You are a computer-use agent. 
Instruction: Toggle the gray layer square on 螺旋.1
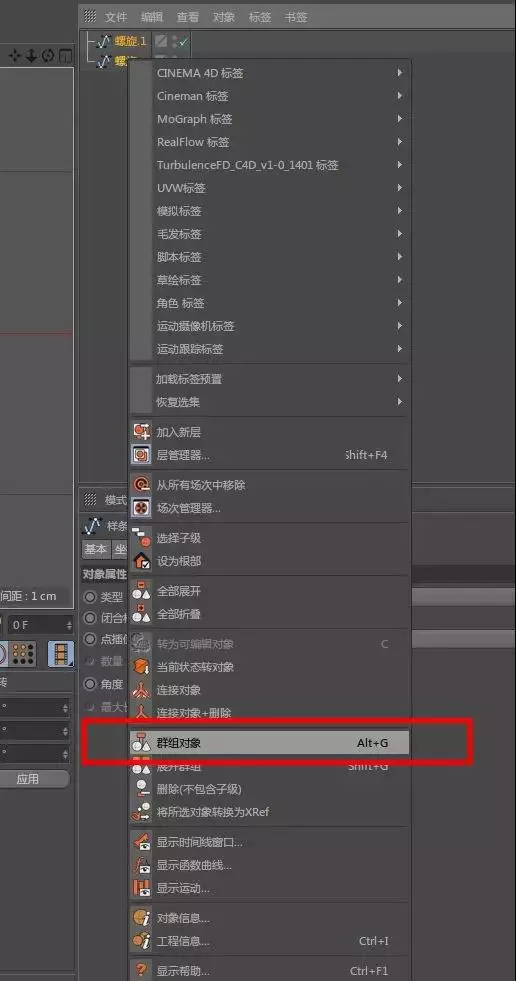pyautogui.click(x=161, y=41)
